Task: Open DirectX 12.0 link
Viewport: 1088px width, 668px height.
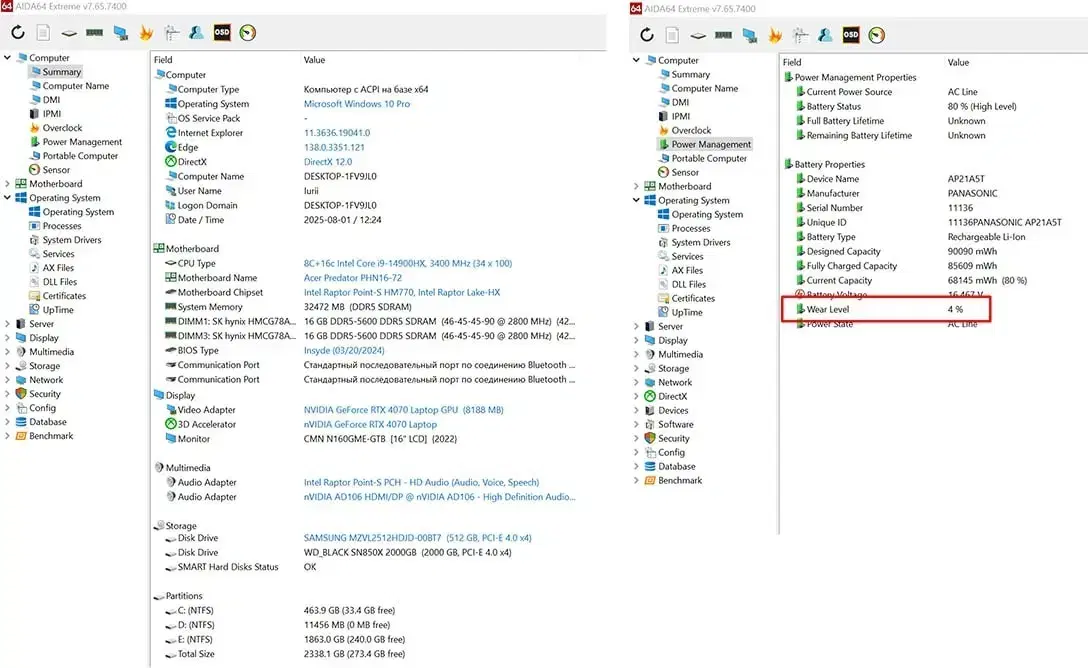Action: (x=328, y=162)
